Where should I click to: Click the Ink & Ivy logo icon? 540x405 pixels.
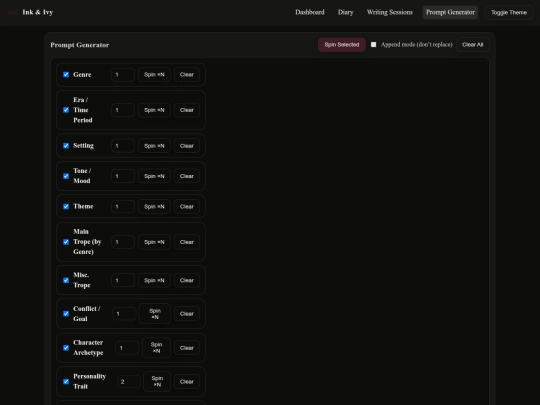tap(12, 12)
